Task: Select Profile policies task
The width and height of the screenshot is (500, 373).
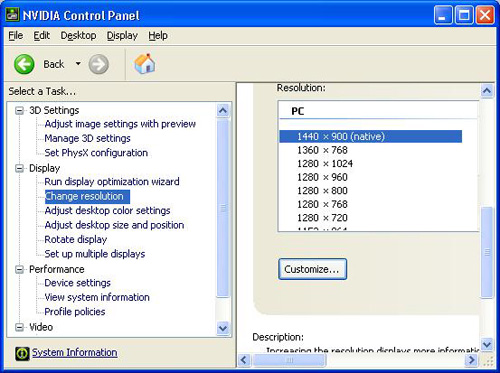Action: point(75,312)
